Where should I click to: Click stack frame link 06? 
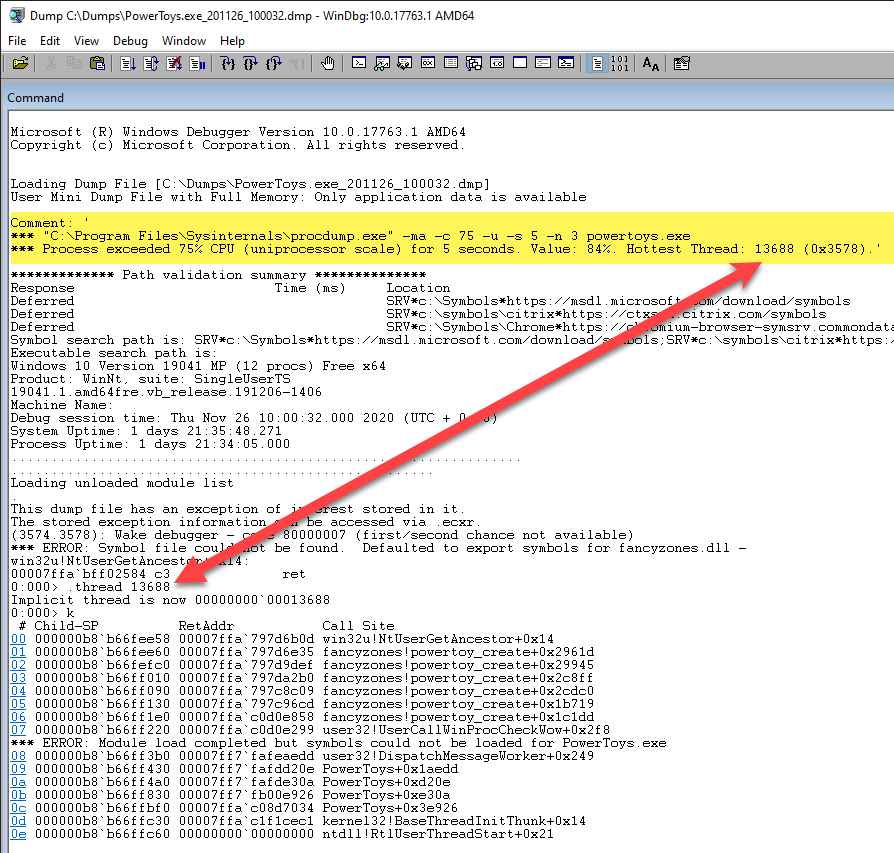coord(18,717)
